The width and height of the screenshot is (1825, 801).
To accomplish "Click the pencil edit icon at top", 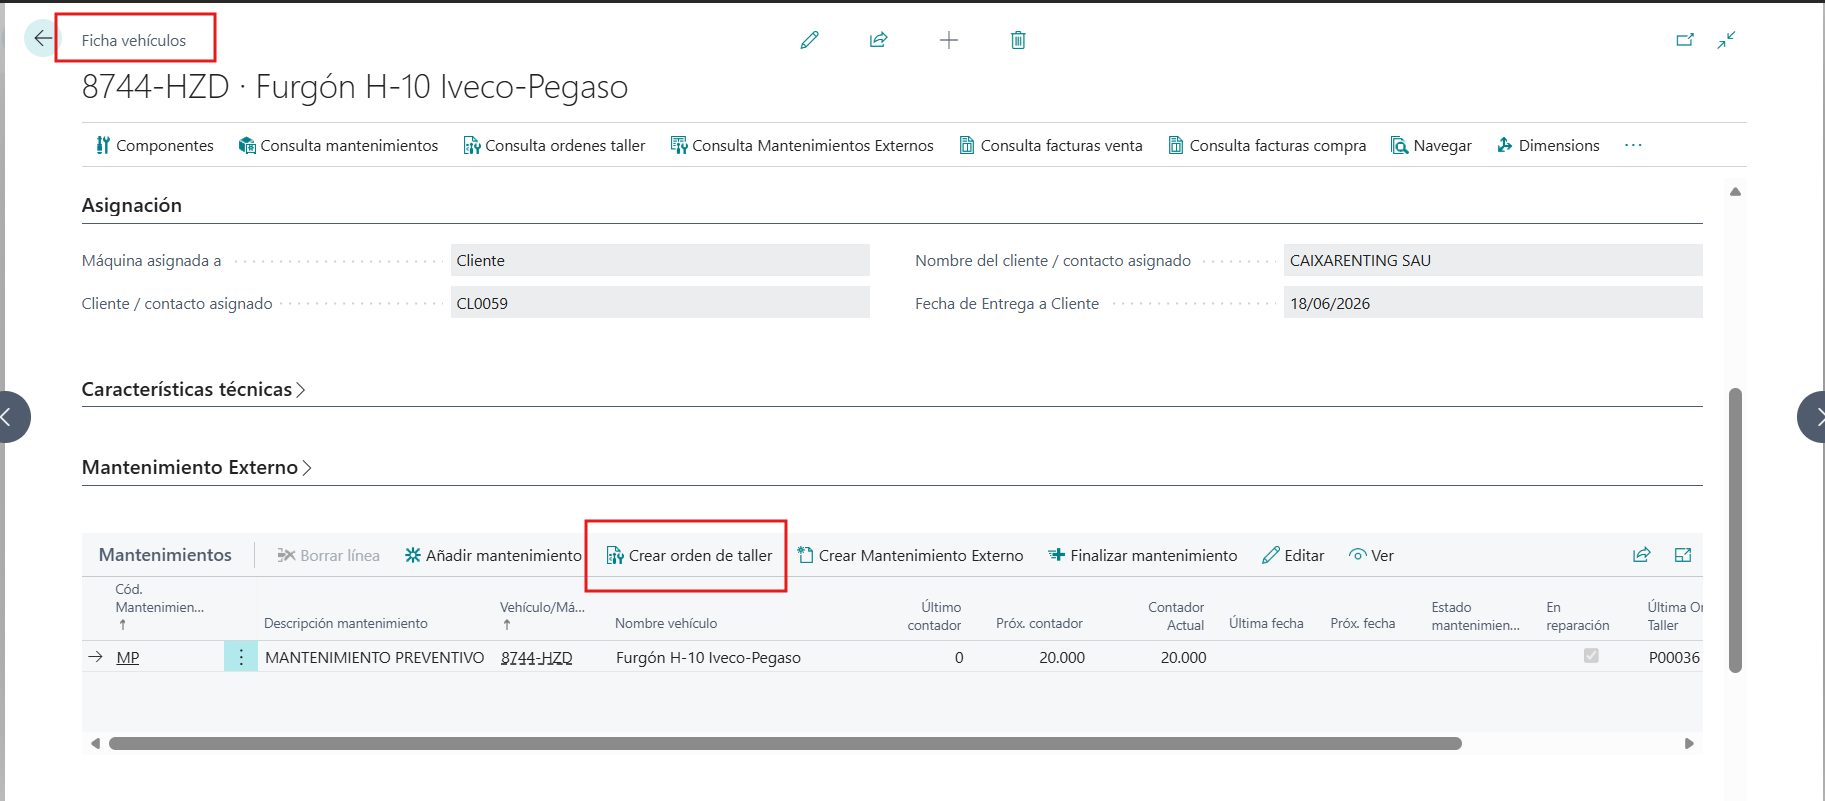I will (809, 40).
